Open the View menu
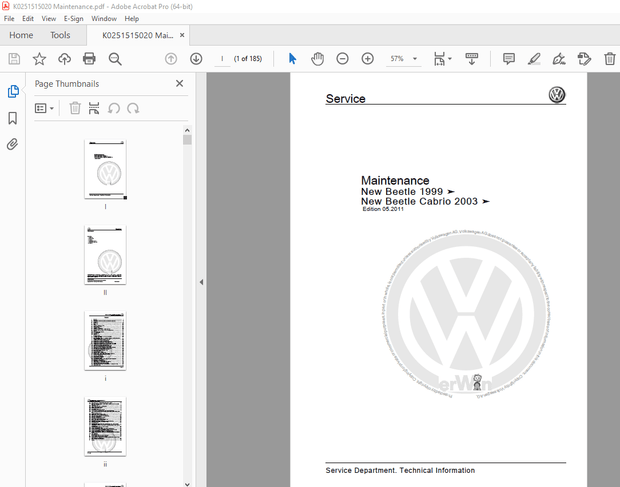 [49, 19]
